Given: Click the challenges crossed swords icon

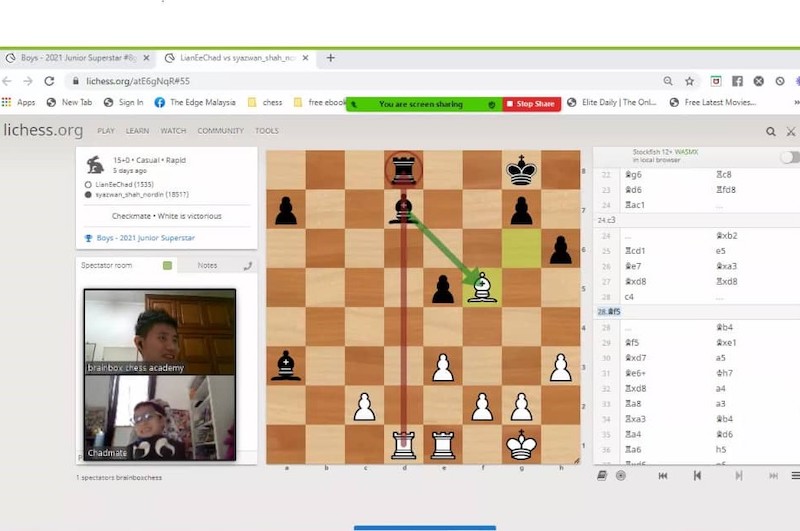Looking at the screenshot, I should (x=791, y=132).
